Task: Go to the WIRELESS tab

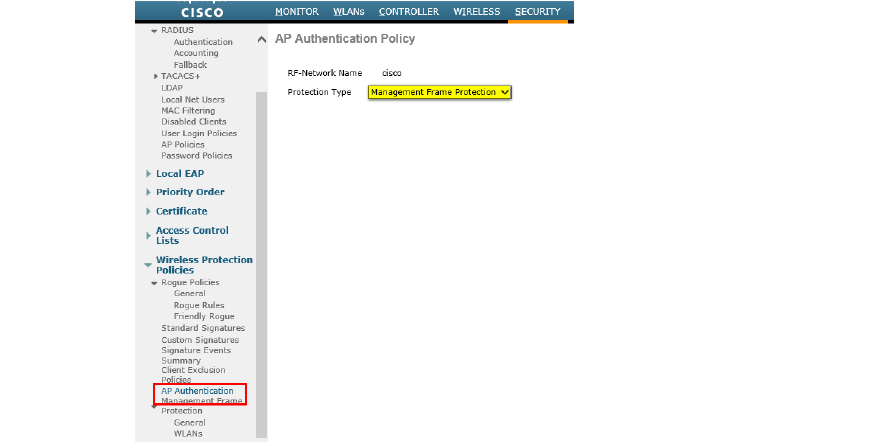Action: click(477, 12)
